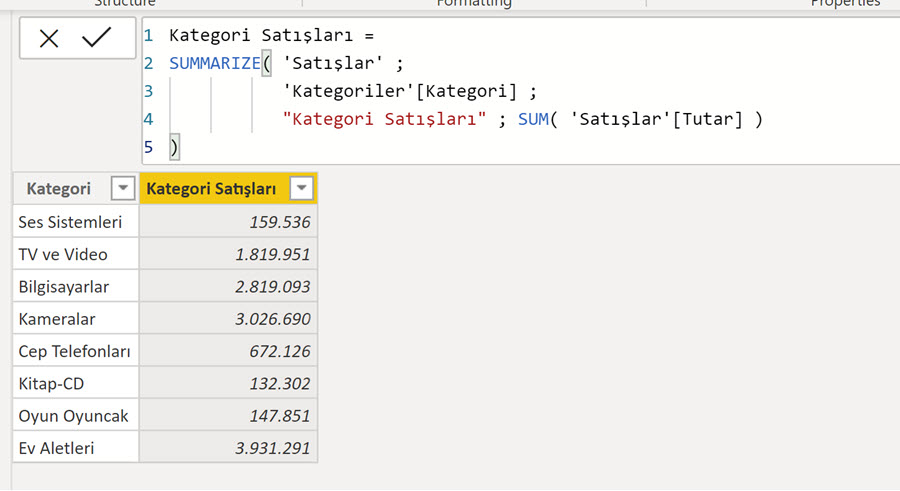Click the SUM function in line 4
The image size is (900, 491).
tap(533, 119)
